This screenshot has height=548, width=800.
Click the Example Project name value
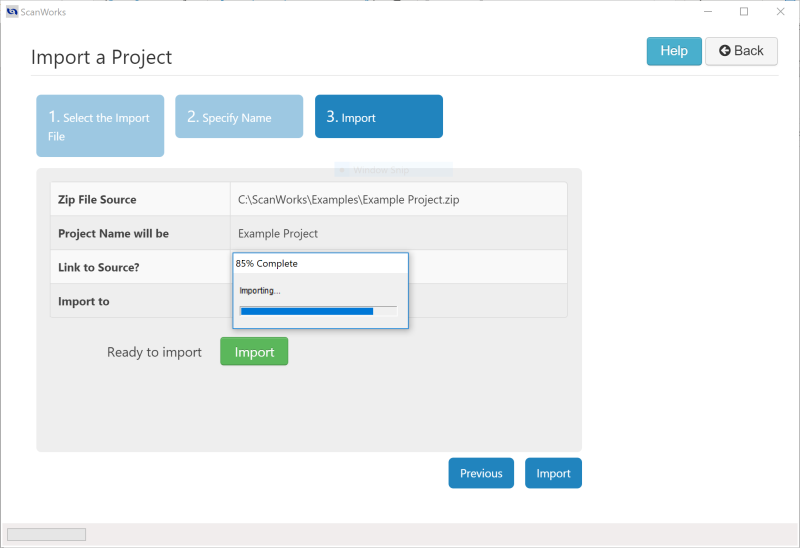[x=278, y=234]
